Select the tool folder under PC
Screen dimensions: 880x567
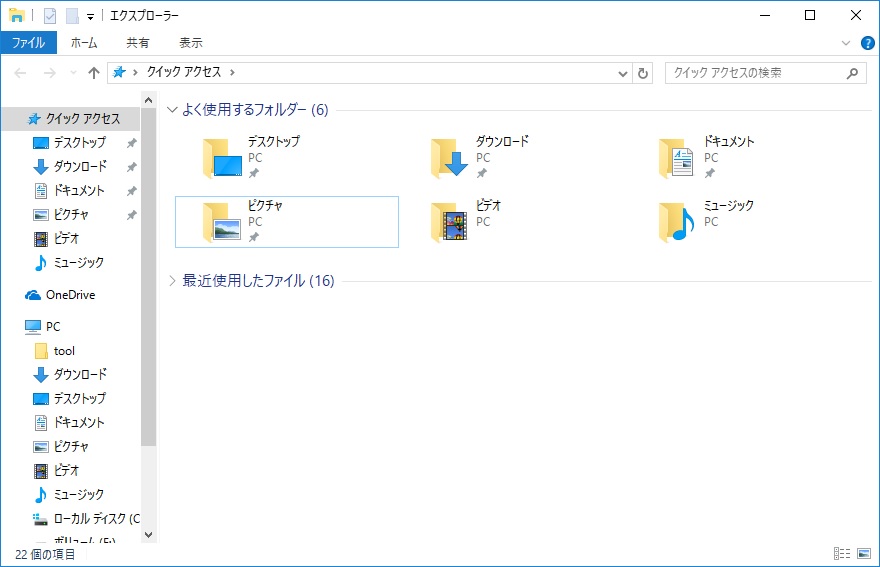pos(64,351)
